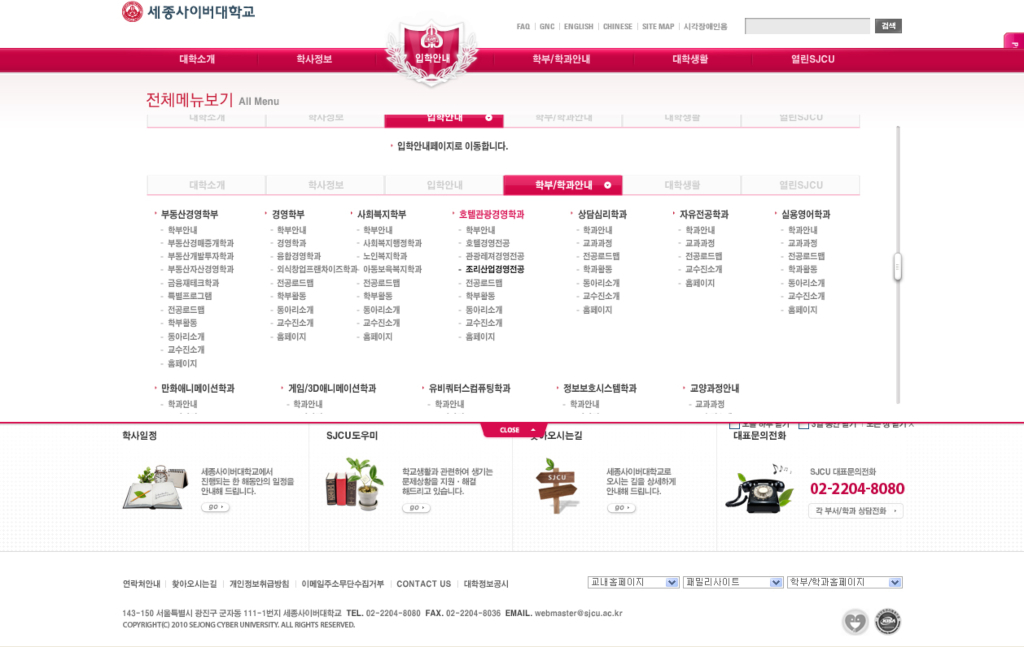Image resolution: width=1024 pixels, height=647 pixels.
Task: Open the highlighted 호텔관광경영학과 heading
Action: (x=491, y=214)
